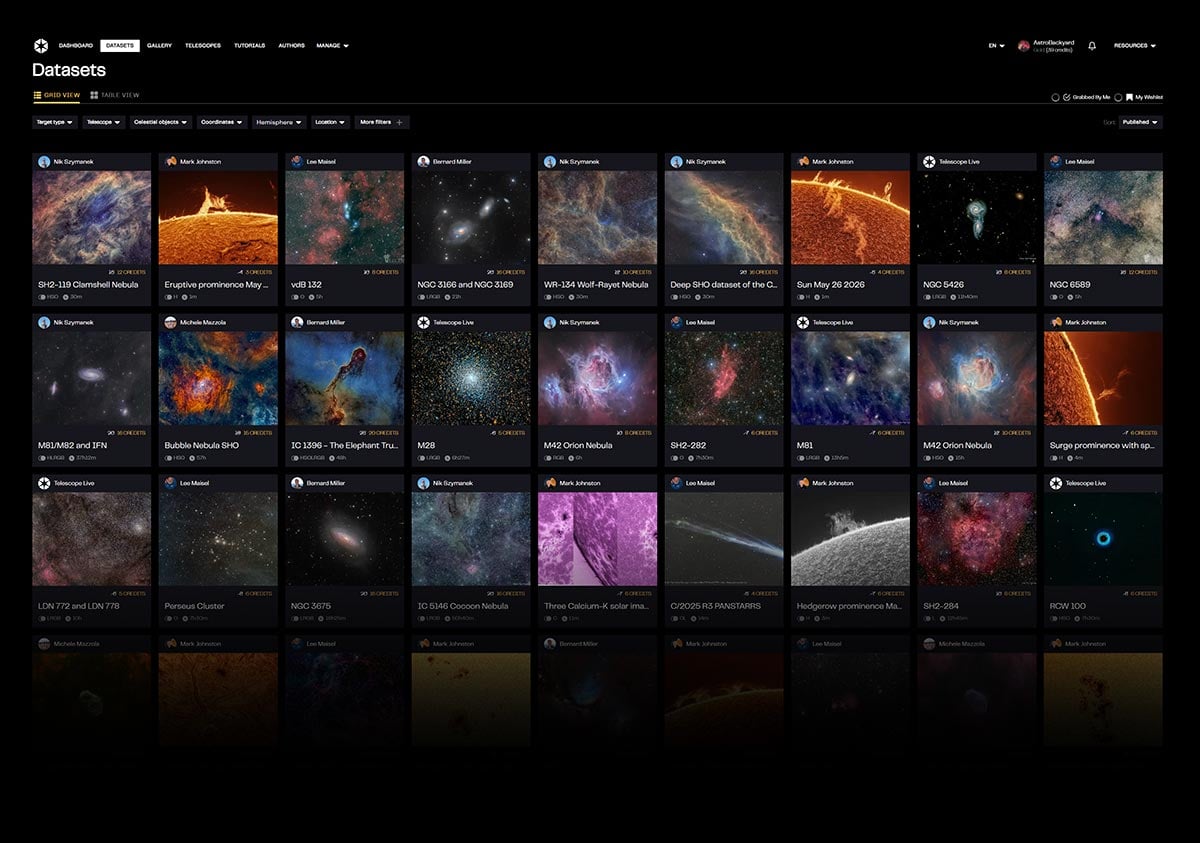Open the Coordinates filter dropdown

click(221, 122)
